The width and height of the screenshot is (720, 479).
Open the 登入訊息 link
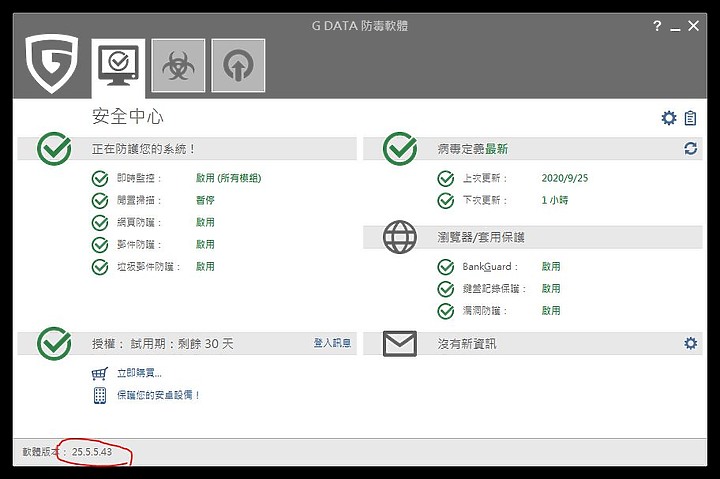tap(332, 343)
